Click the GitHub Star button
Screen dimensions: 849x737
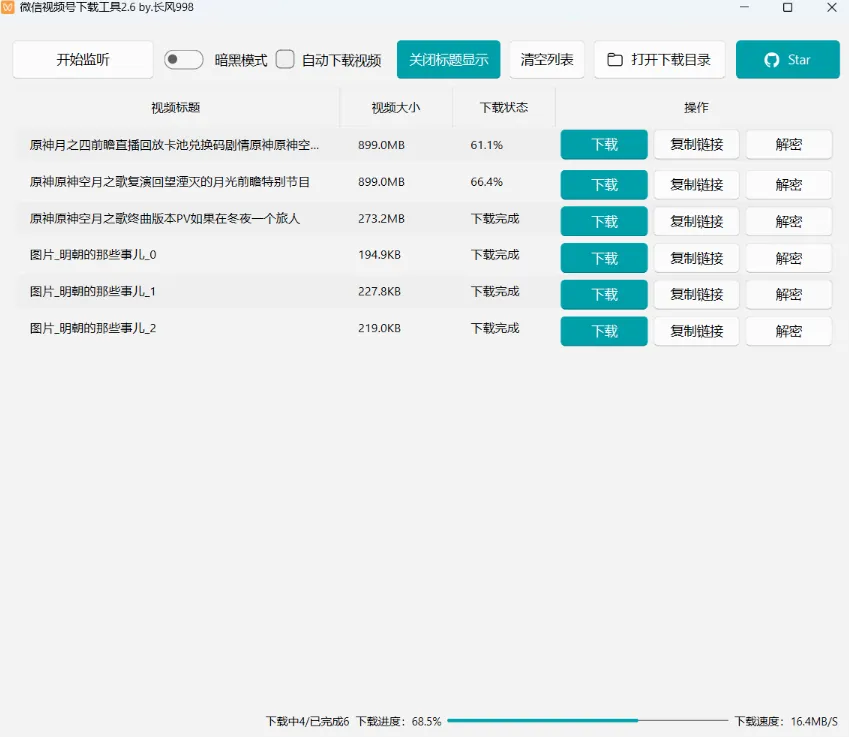[787, 60]
